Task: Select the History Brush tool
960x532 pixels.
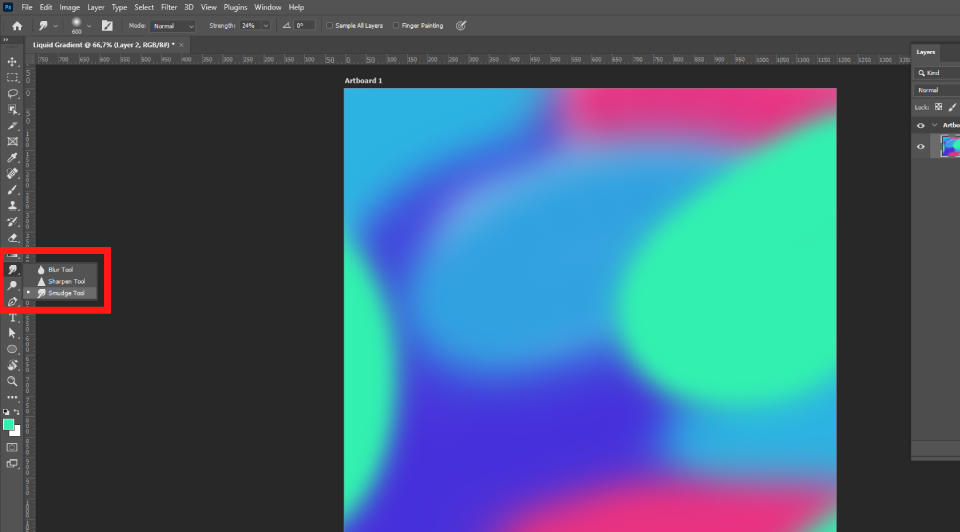Action: point(12,222)
